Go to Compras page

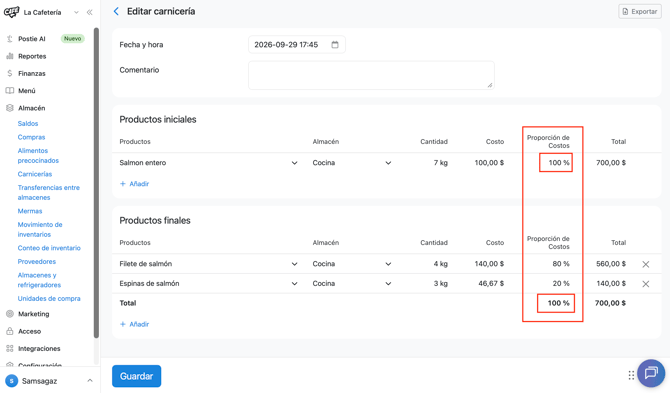point(31,137)
